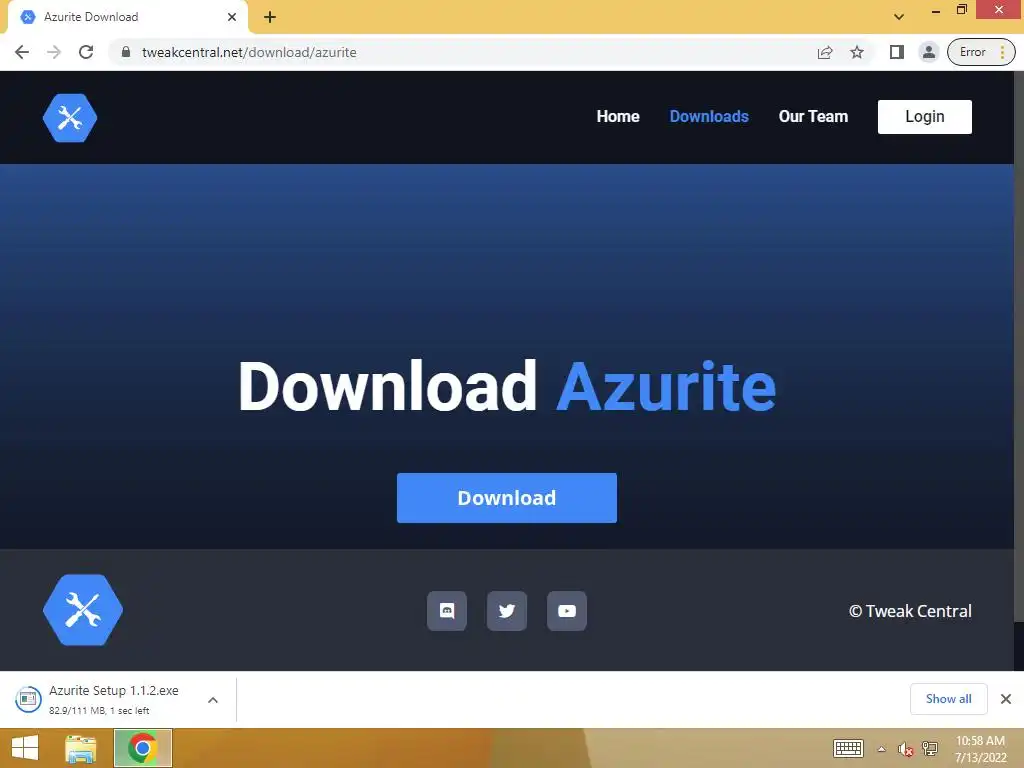1024x768 pixels.
Task: Show all downloads
Action: [948, 699]
